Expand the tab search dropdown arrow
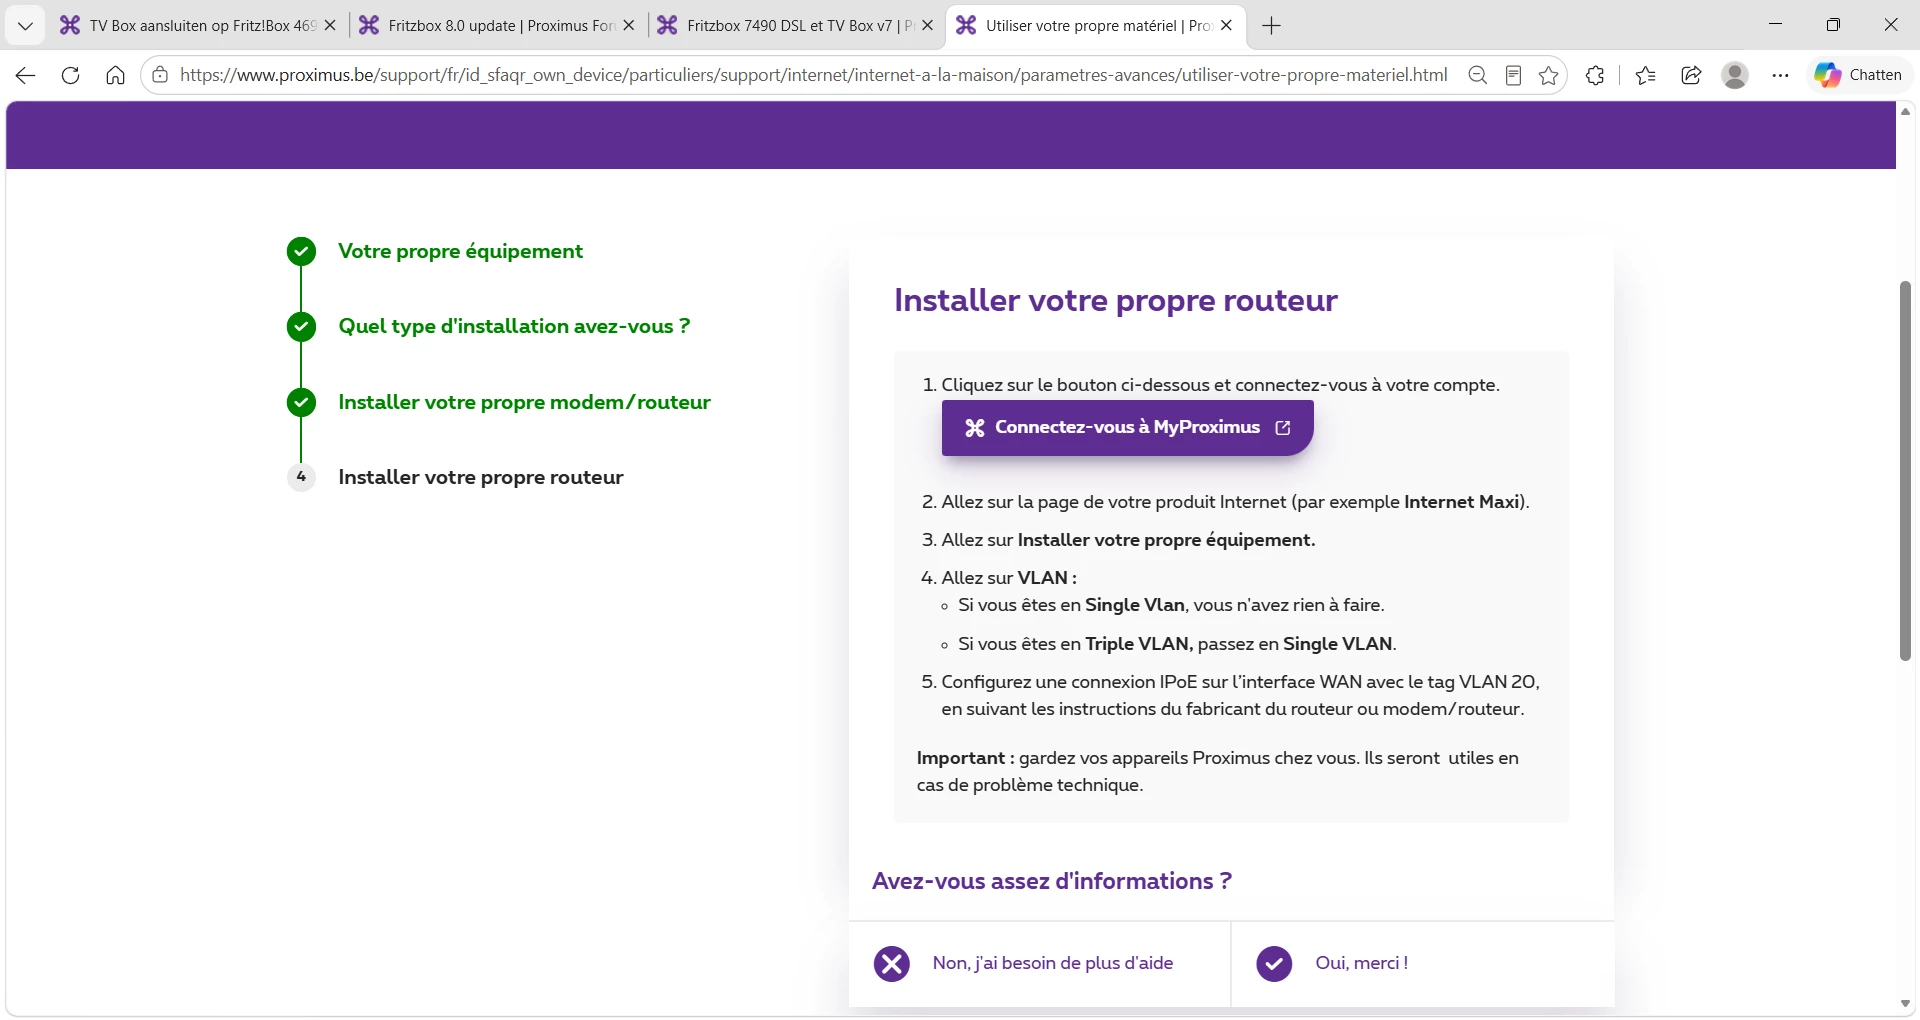The image size is (1920, 1020). pos(26,26)
